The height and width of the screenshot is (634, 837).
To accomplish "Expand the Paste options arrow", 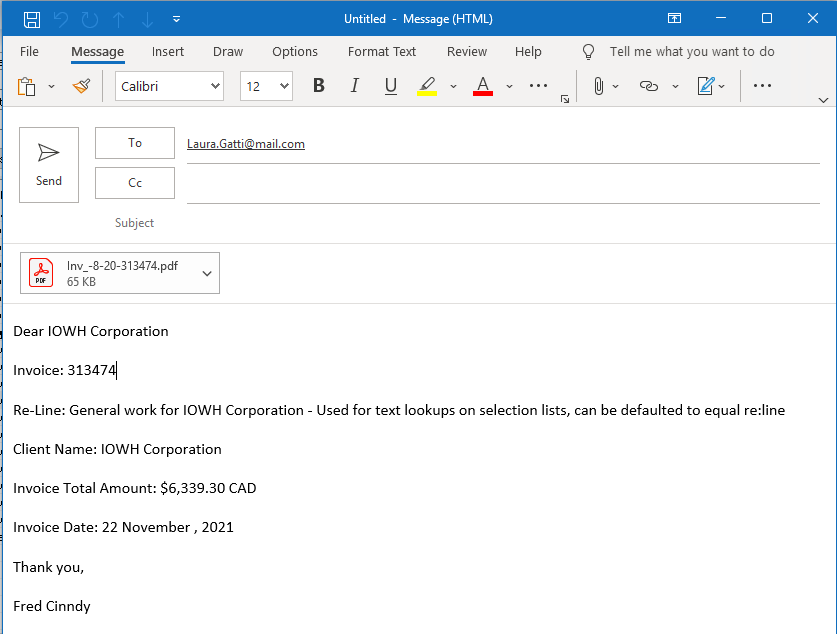I will click(x=51, y=86).
